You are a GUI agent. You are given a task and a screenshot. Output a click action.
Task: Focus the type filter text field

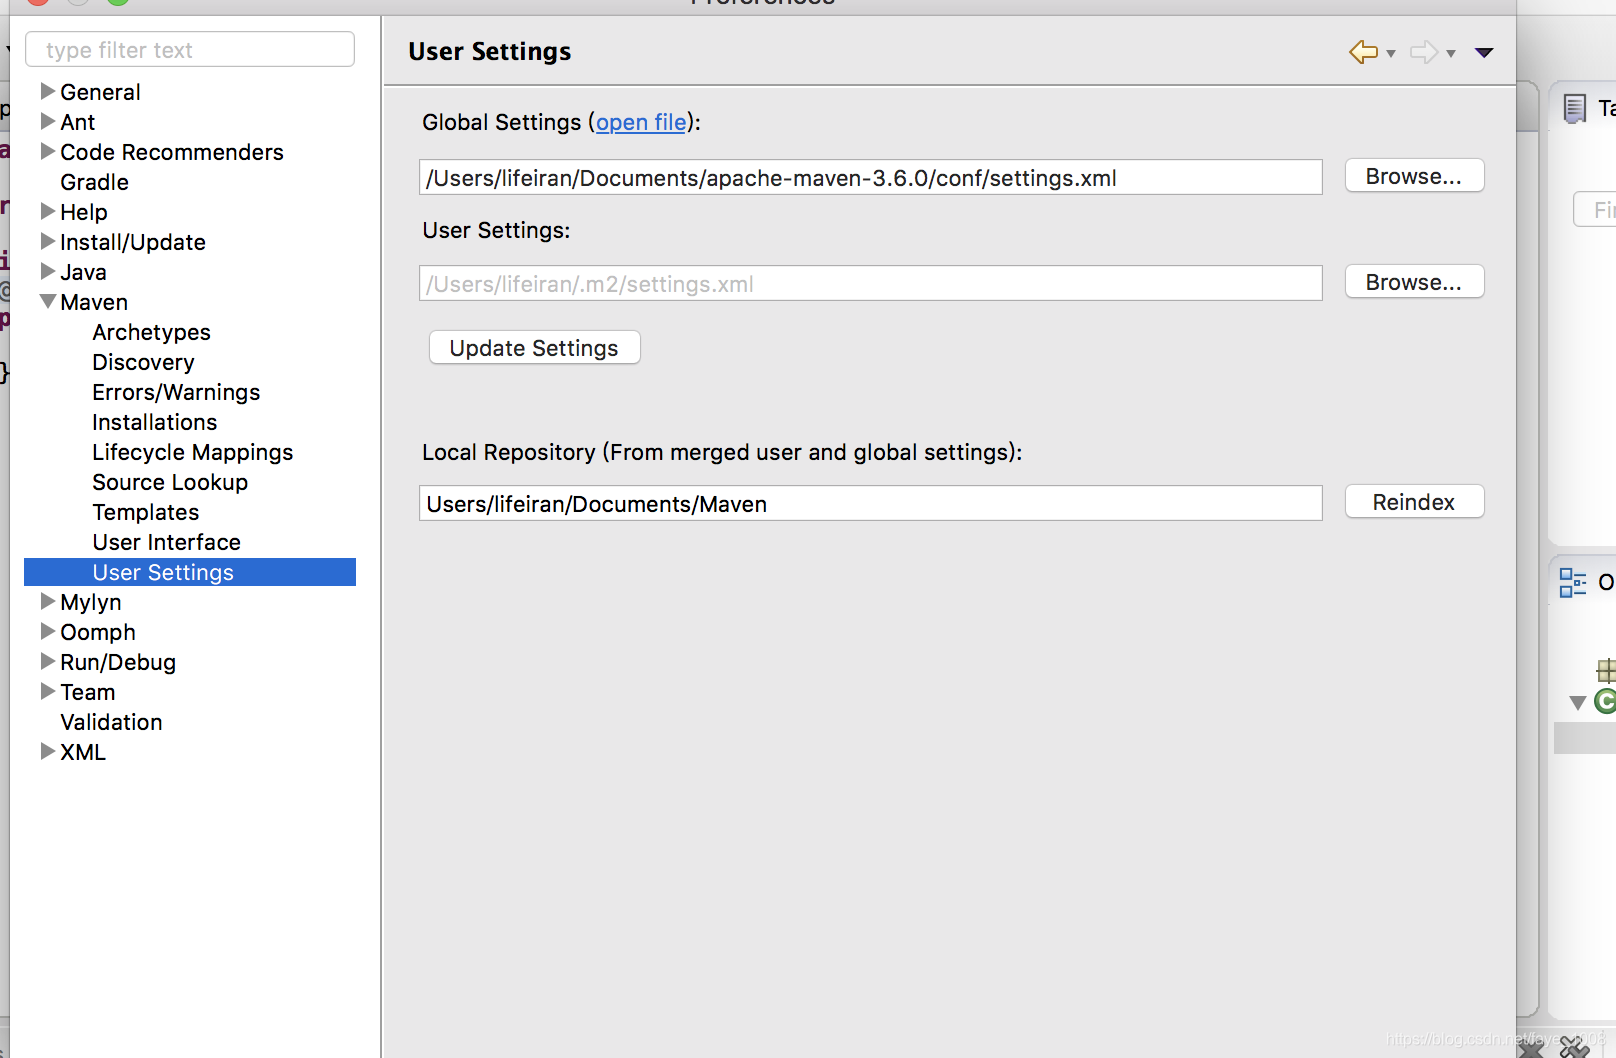pos(190,50)
